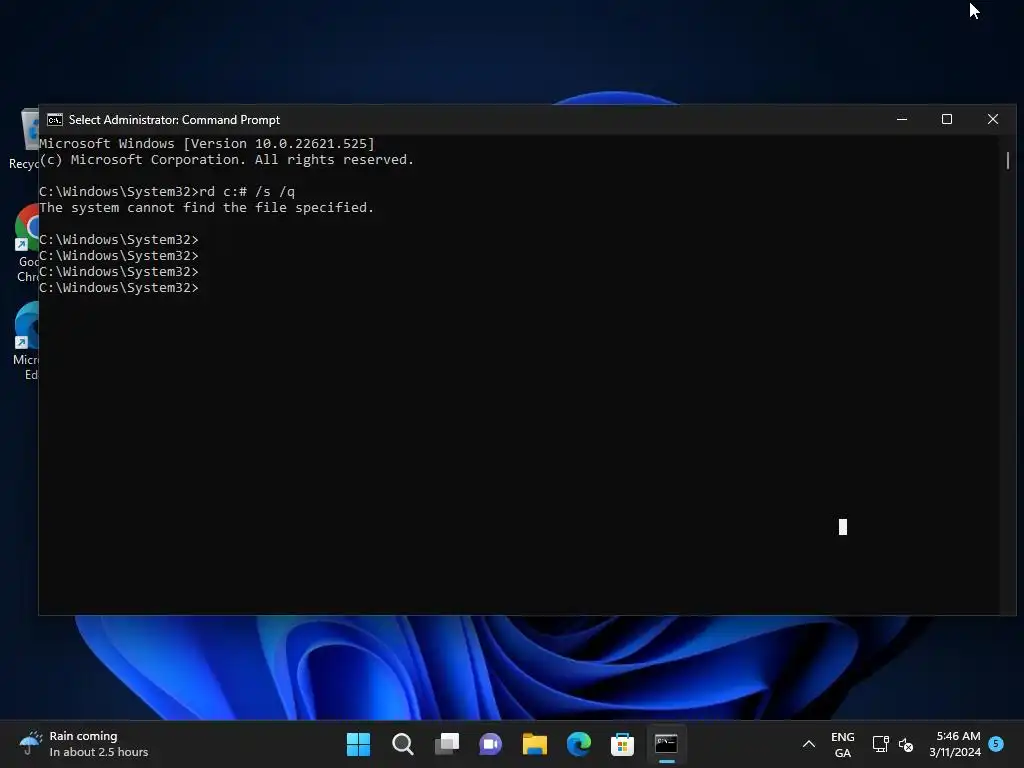Close the Command Prompt window
Viewport: 1024px width, 768px height.
tap(993, 120)
